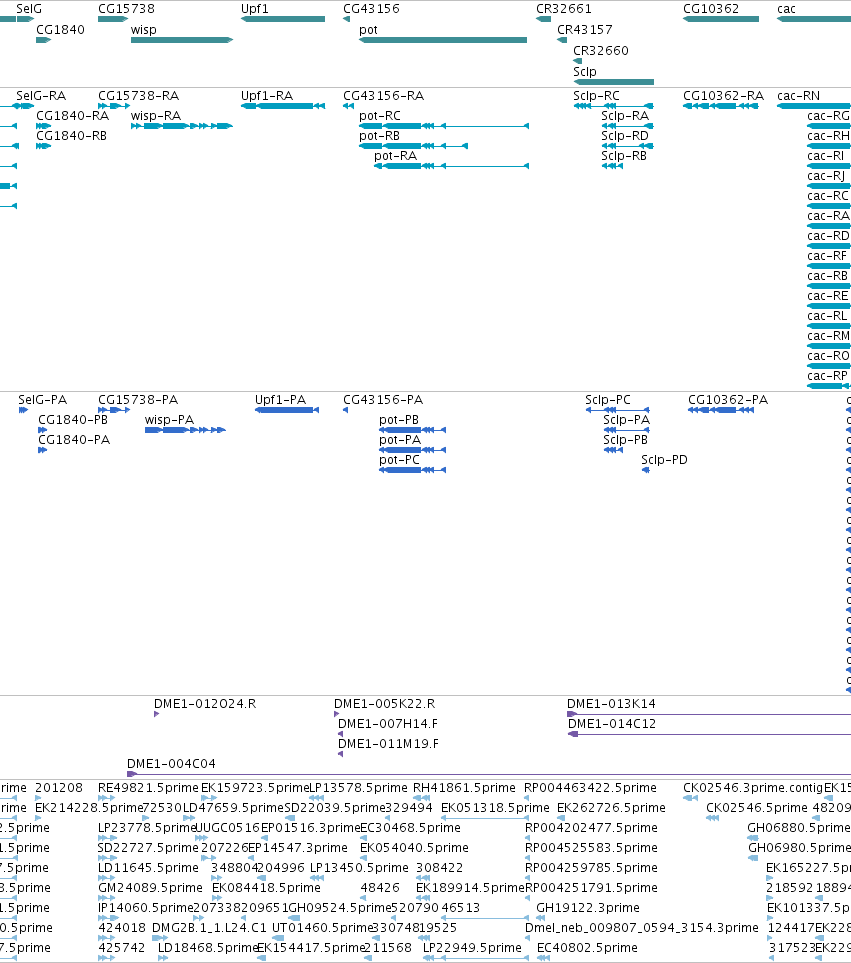This screenshot has height=963, width=851.
Task: Select the LP13578.5prime EST label
Action: click(x=359, y=787)
